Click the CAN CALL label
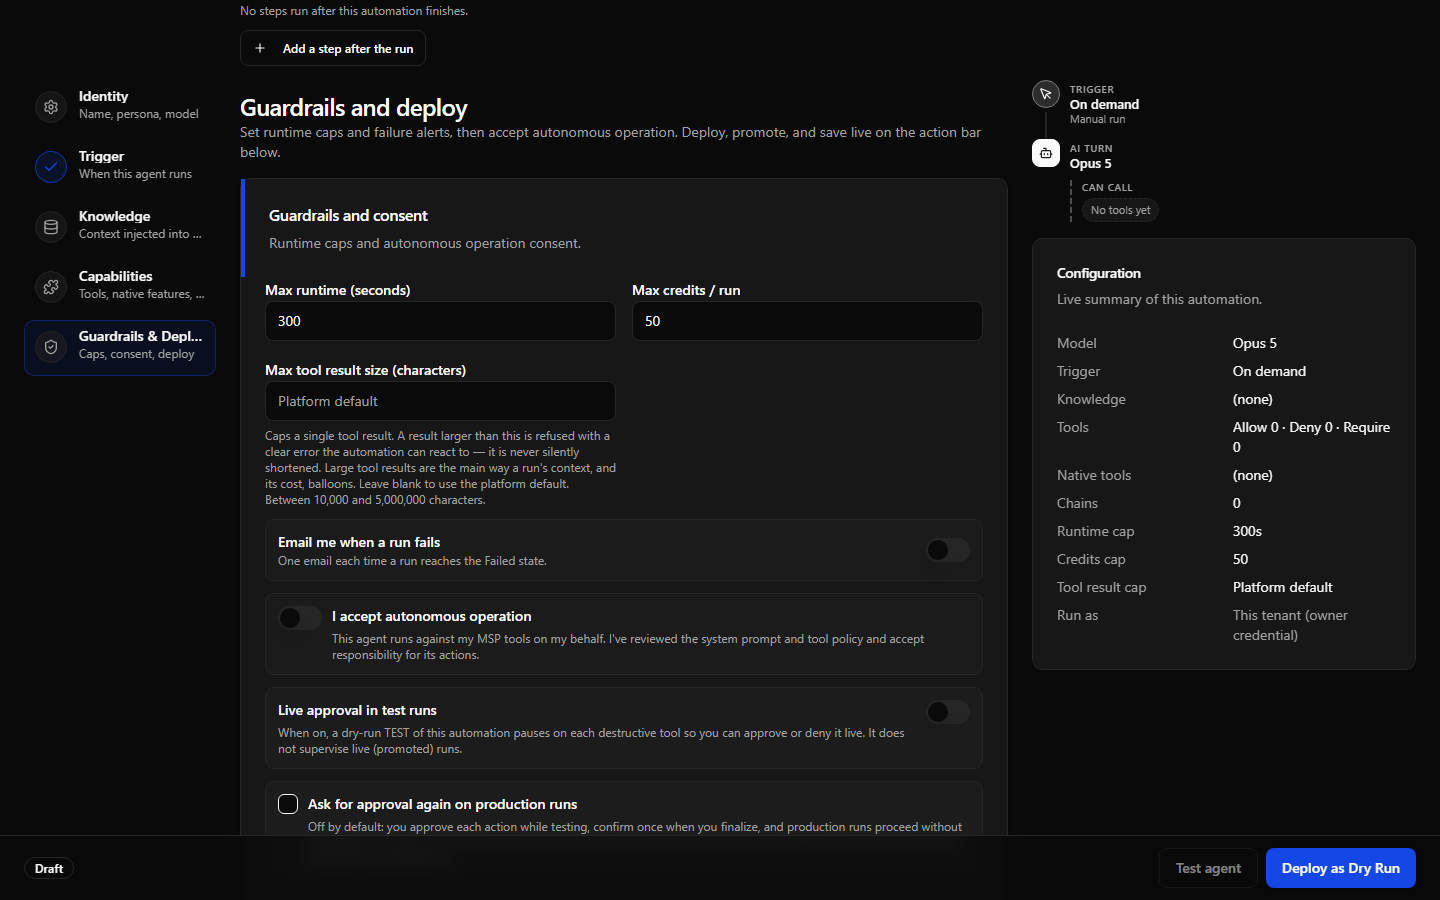Screen dimensions: 1440x900 coord(1107,187)
